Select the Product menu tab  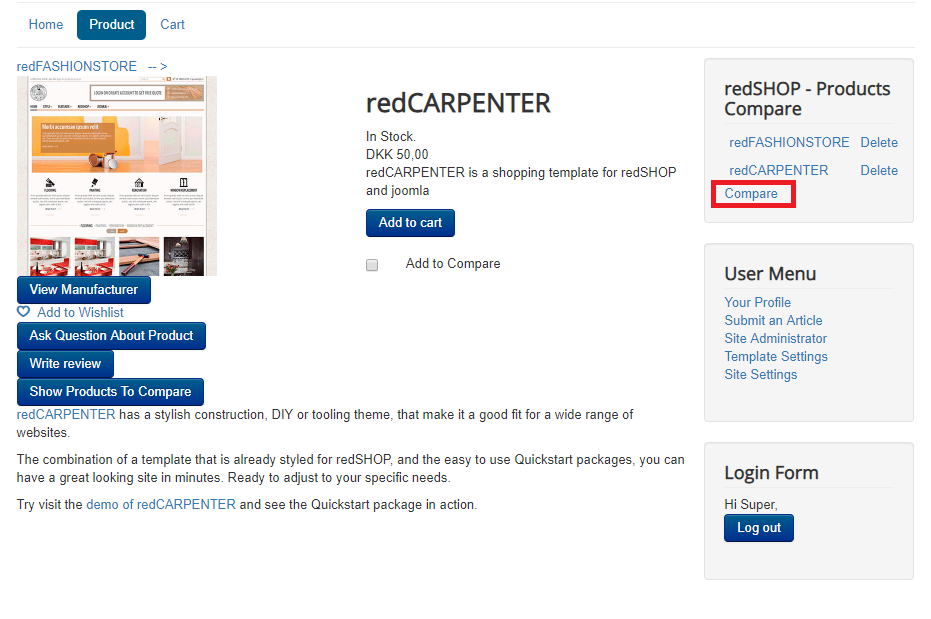pos(112,24)
